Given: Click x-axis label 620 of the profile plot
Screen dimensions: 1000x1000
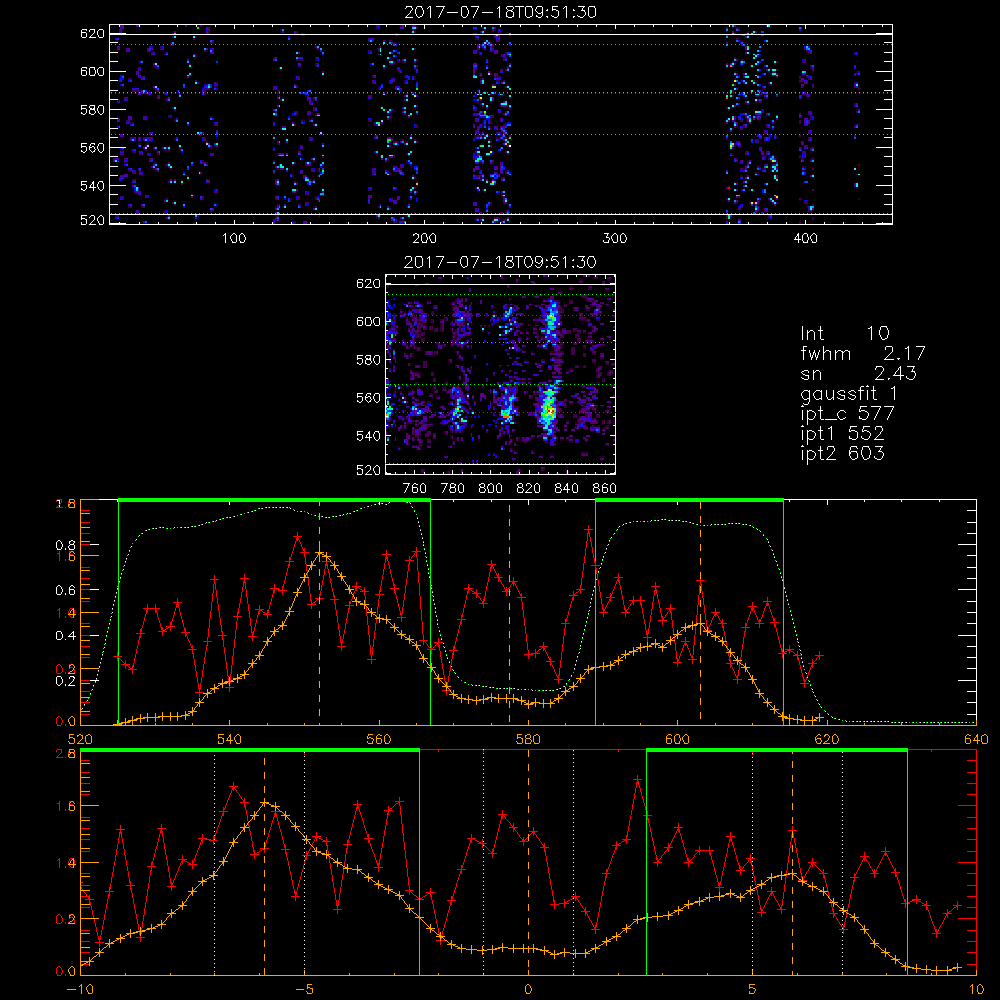Looking at the screenshot, I should click(827, 739).
